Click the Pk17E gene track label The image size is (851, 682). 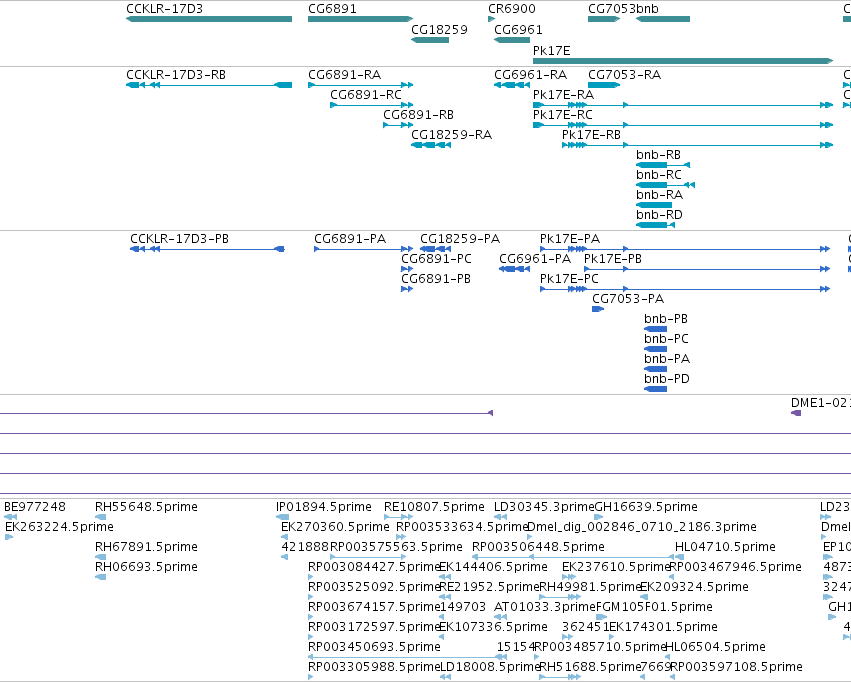551,50
